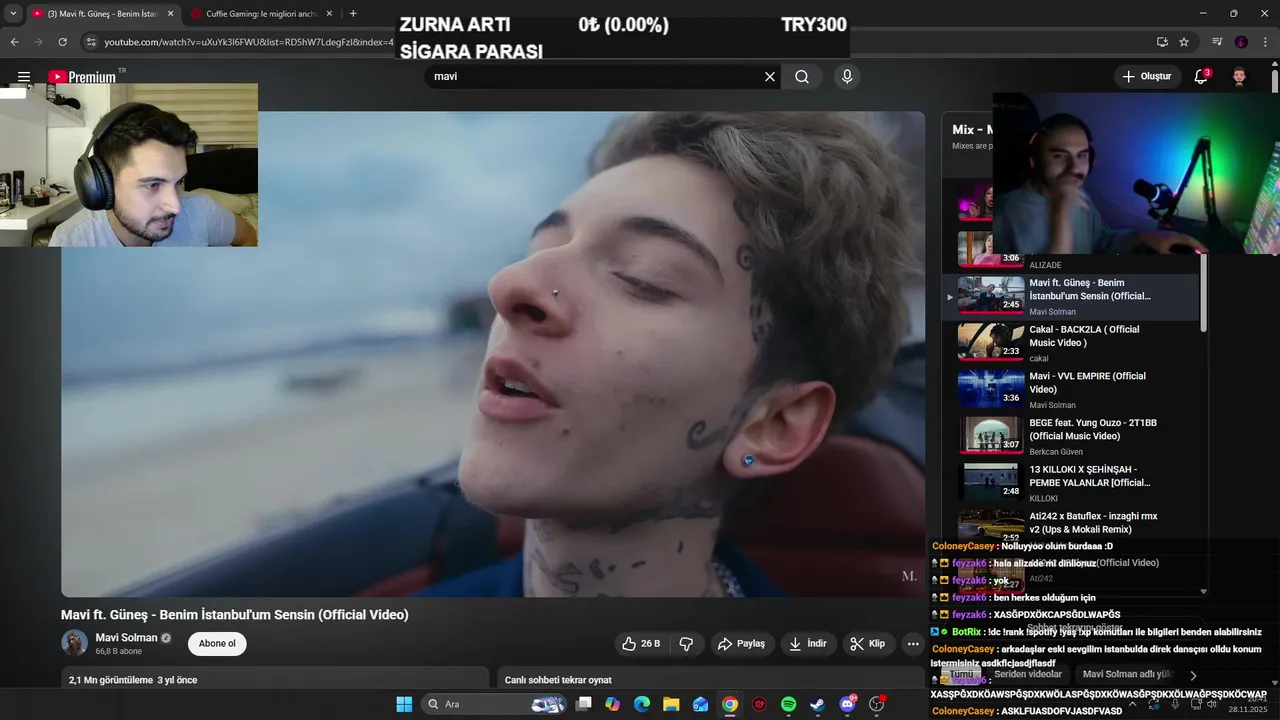Start voice search with the microphone icon
Viewport: 1280px width, 720px height.
[847, 77]
